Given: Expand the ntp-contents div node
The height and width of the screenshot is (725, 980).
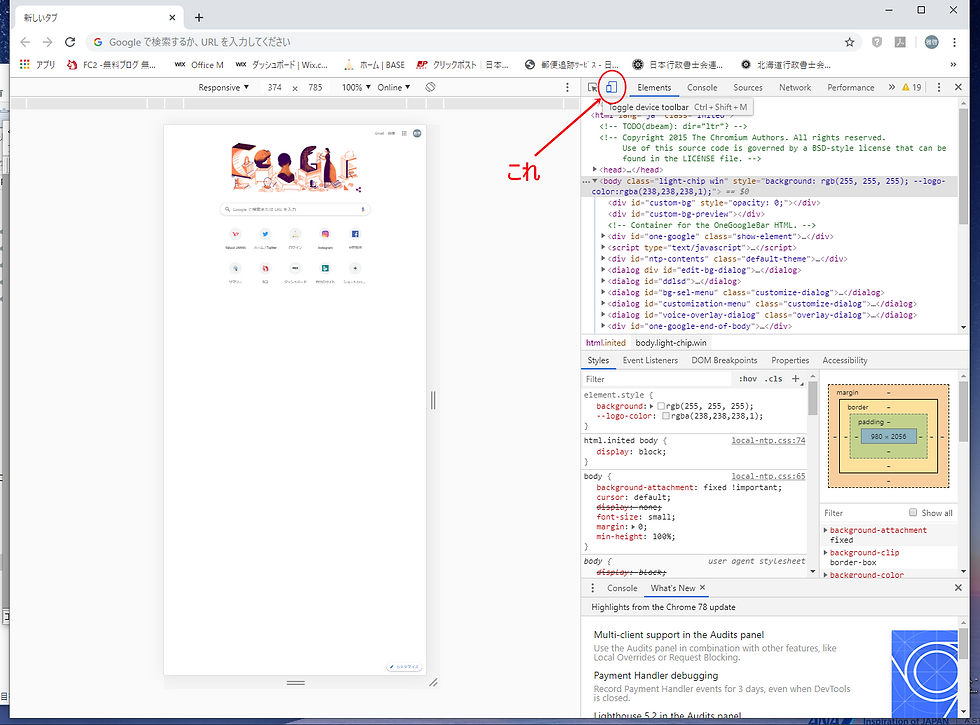Looking at the screenshot, I should click(x=603, y=259).
